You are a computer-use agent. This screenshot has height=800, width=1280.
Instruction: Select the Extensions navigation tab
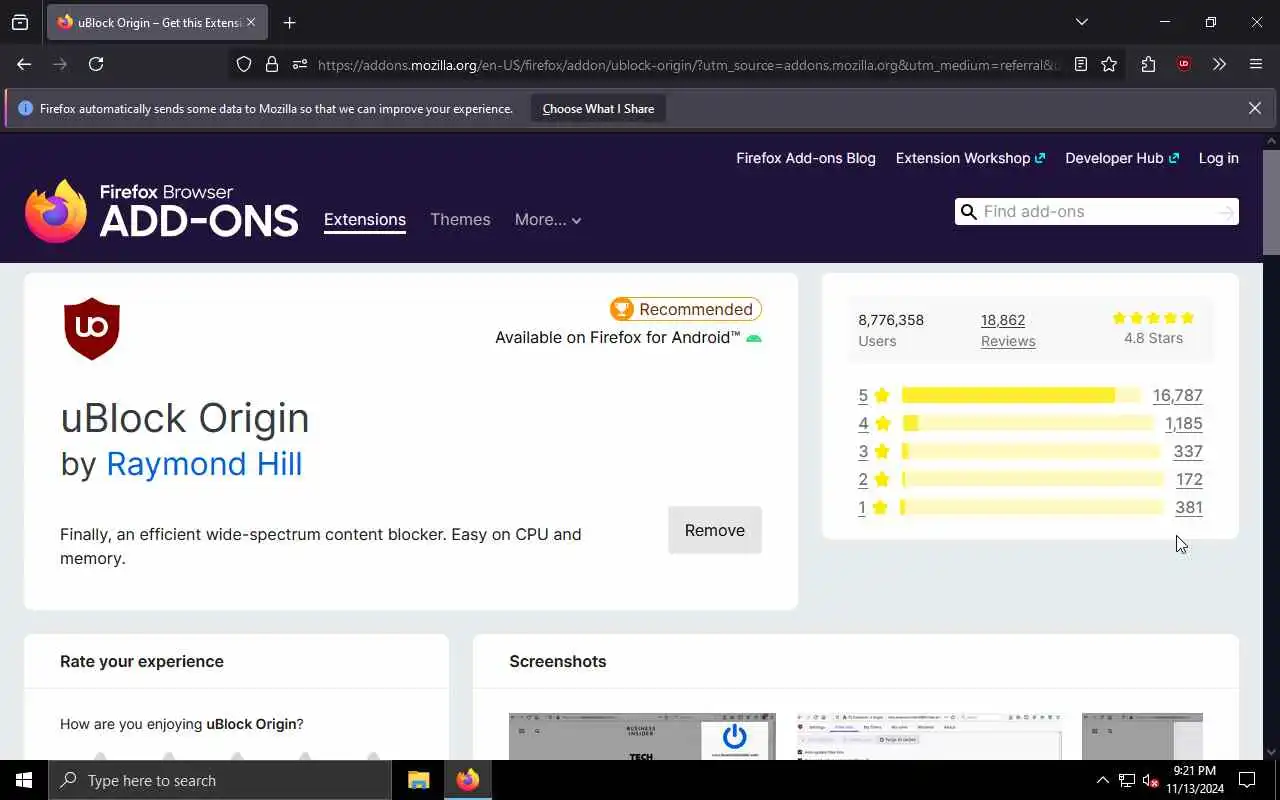coord(365,220)
